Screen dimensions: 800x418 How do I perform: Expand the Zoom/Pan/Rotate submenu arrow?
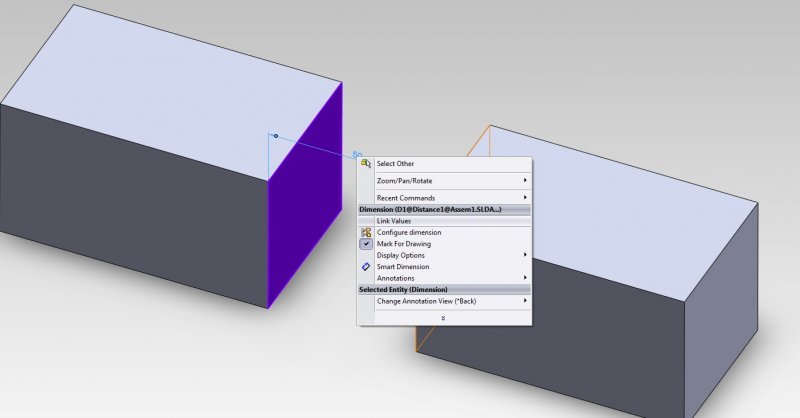click(x=525, y=180)
